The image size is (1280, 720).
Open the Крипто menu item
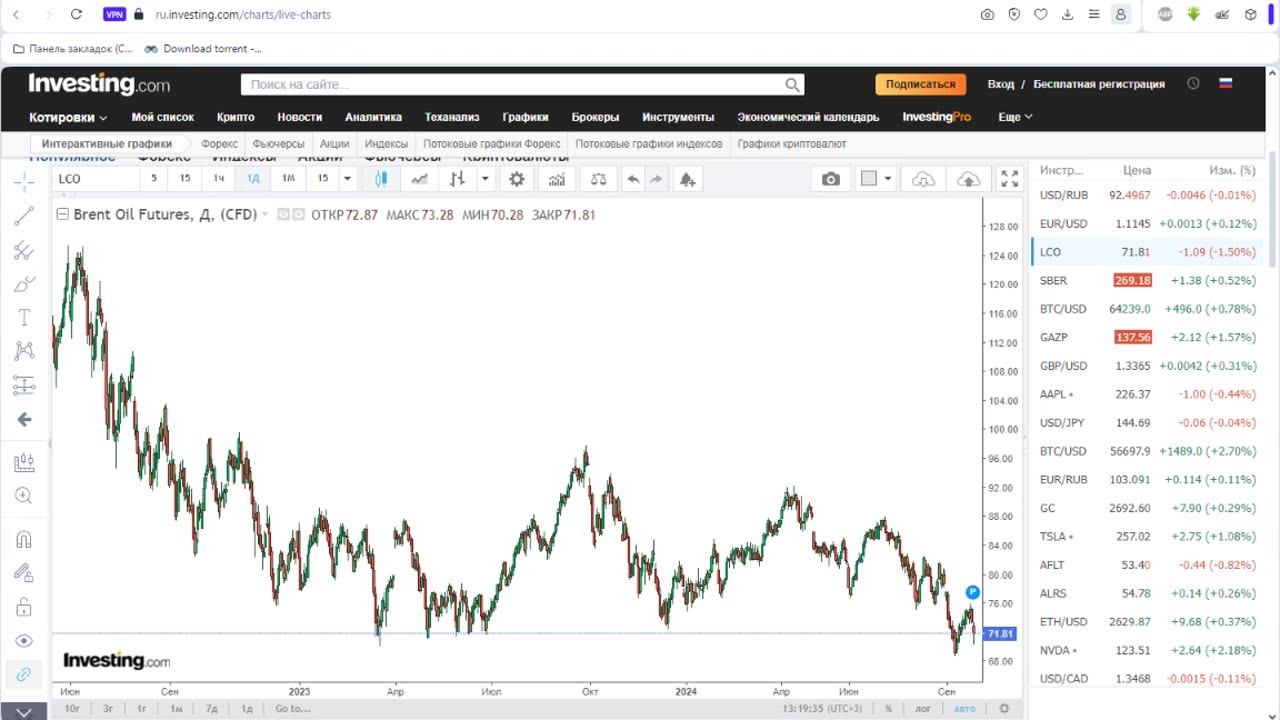pos(236,117)
